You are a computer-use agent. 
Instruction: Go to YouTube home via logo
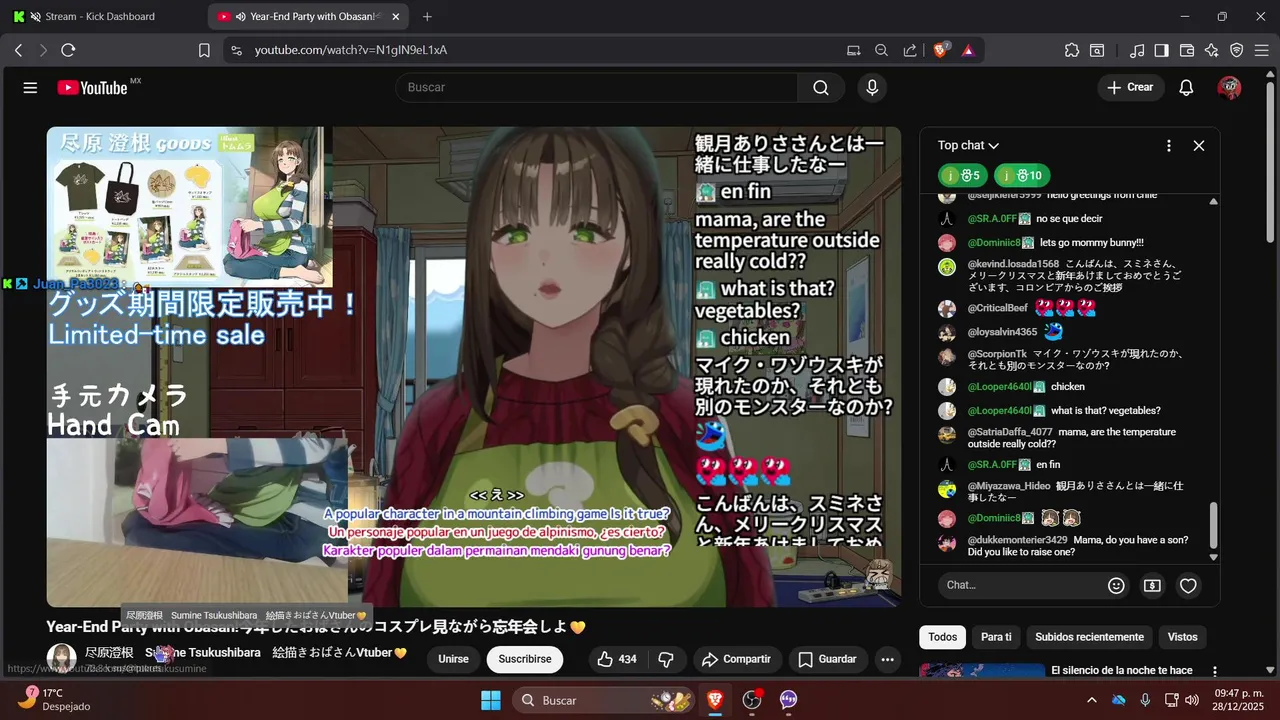click(x=92, y=88)
